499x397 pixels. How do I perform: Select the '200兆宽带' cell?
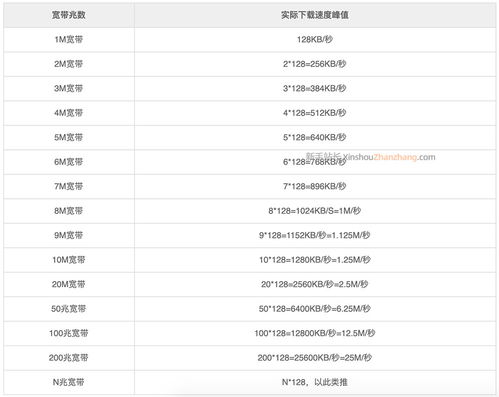click(x=69, y=358)
